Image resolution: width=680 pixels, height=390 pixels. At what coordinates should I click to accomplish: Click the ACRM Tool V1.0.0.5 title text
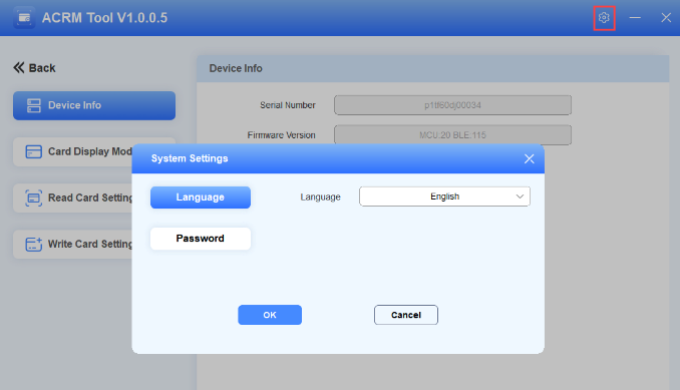tap(105, 18)
